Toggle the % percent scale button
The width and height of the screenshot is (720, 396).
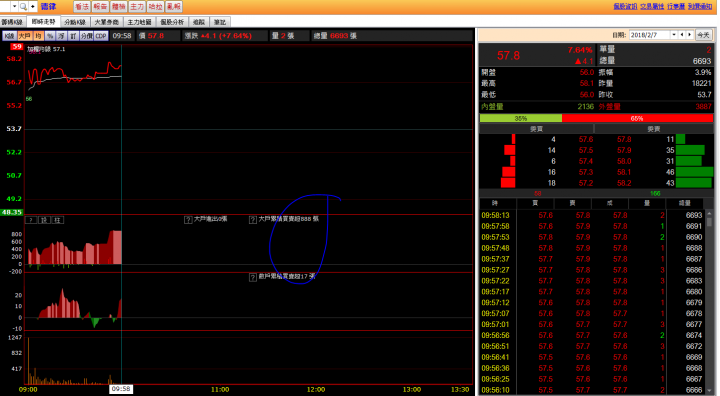[50, 36]
